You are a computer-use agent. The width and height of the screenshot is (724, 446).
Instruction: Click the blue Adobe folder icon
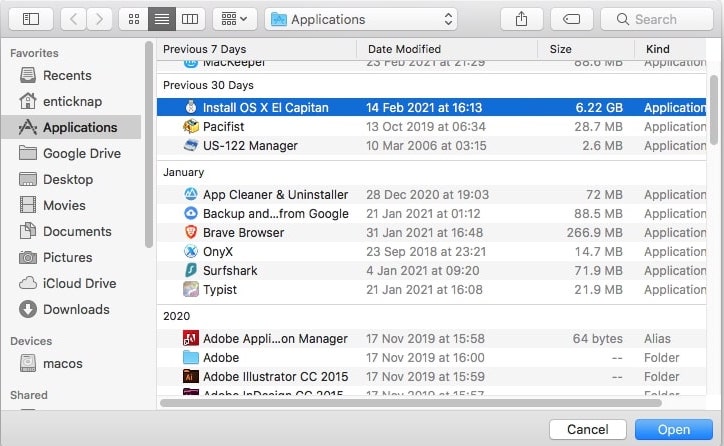(x=191, y=357)
